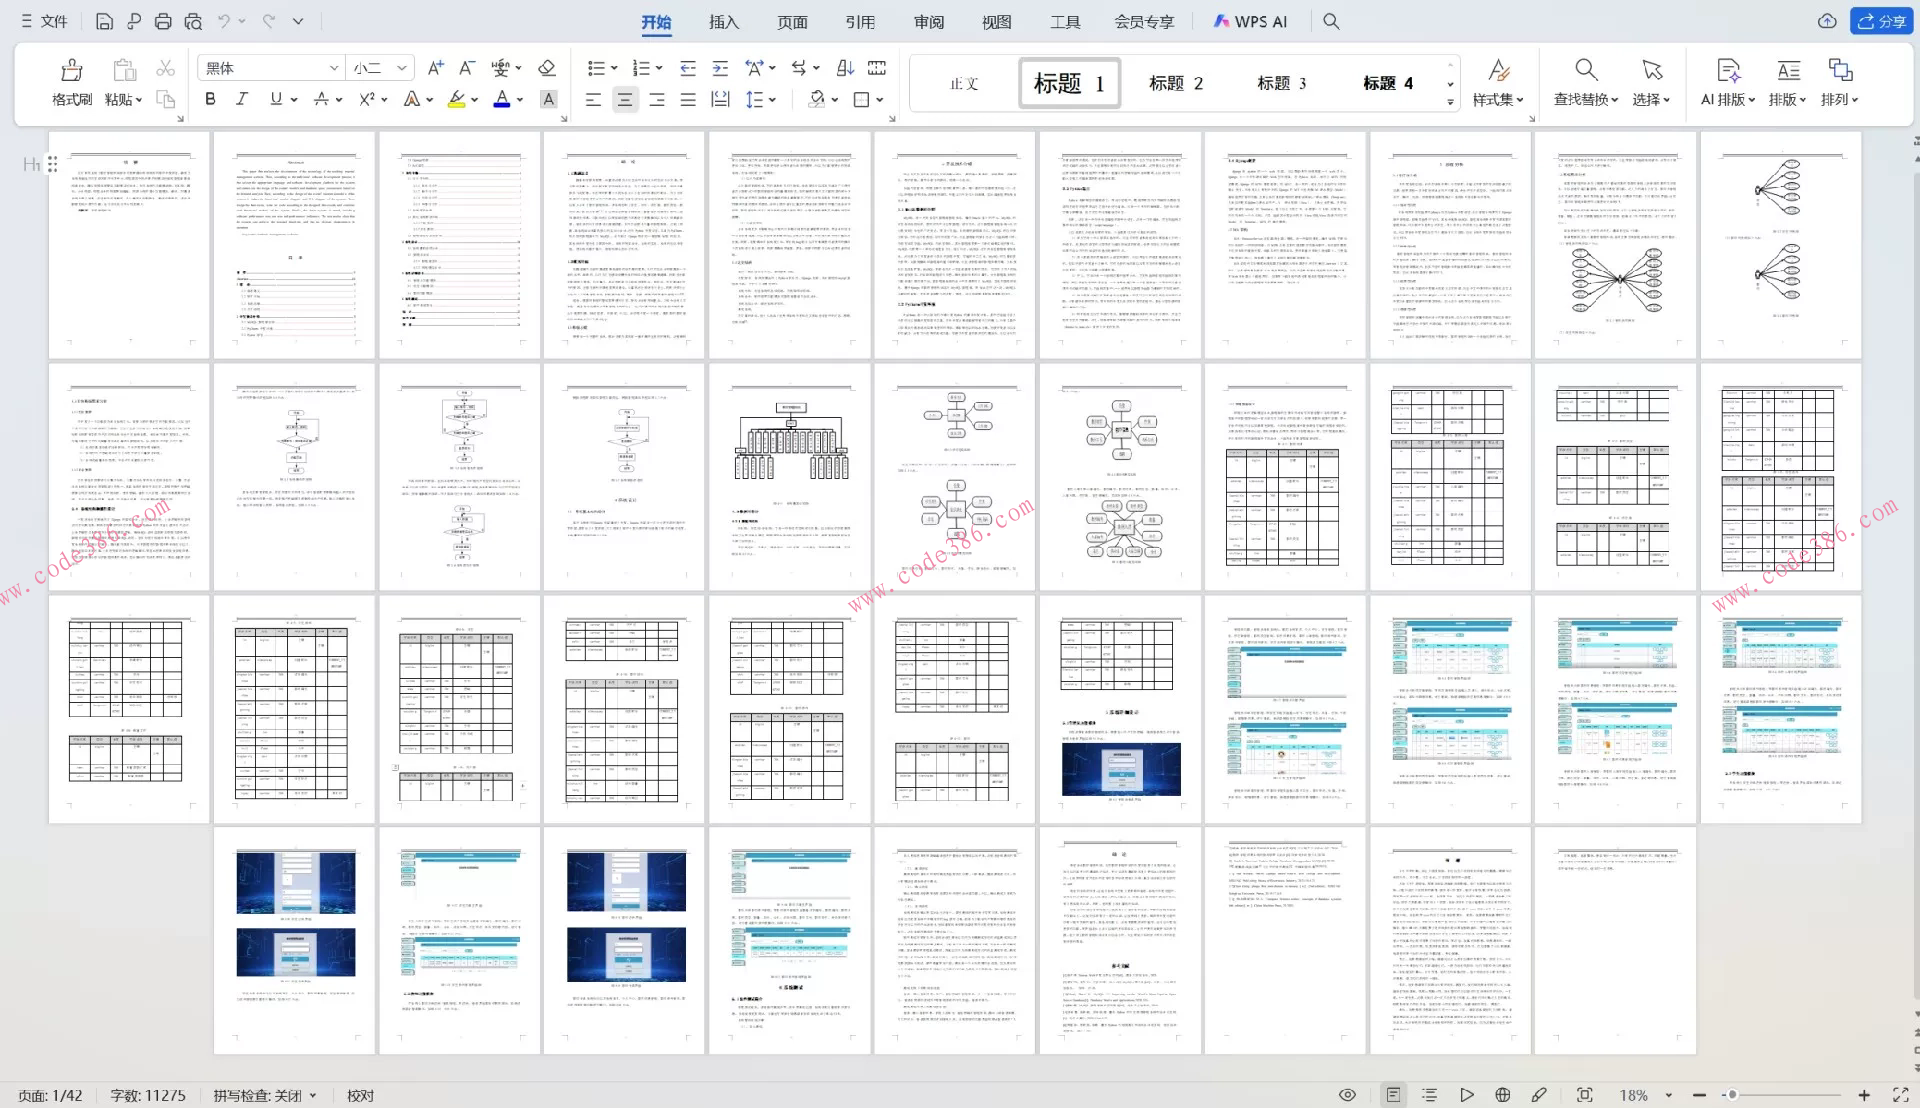Click the decrease indent icon
The image size is (1920, 1108).
688,68
